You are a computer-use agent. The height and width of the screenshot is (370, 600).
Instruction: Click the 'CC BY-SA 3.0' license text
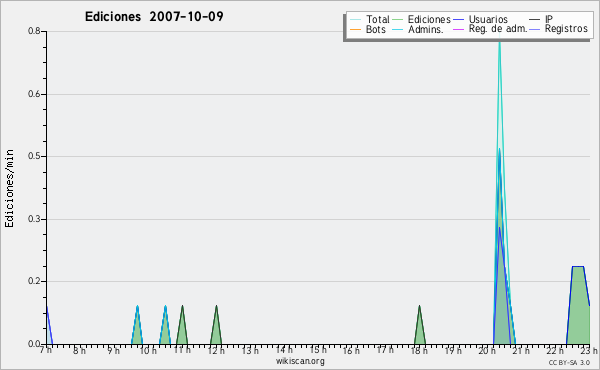click(569, 362)
